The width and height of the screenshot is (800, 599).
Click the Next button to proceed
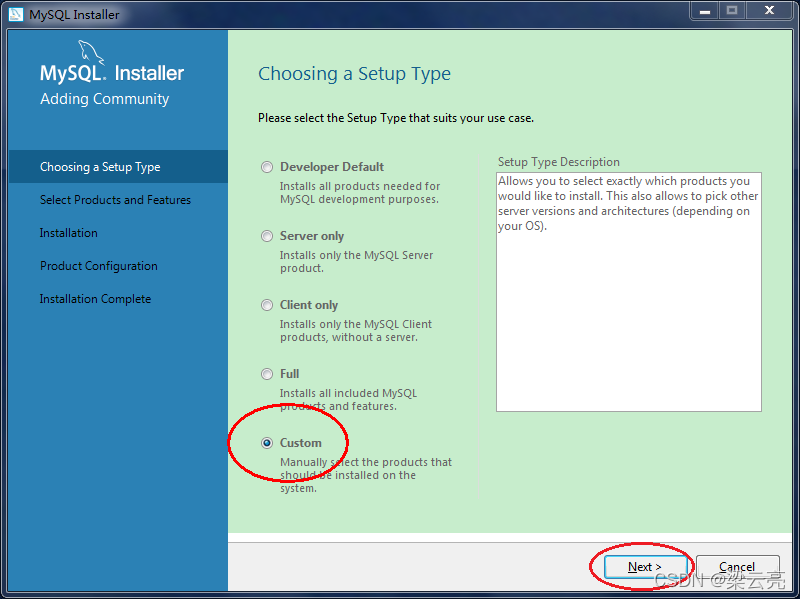(645, 566)
